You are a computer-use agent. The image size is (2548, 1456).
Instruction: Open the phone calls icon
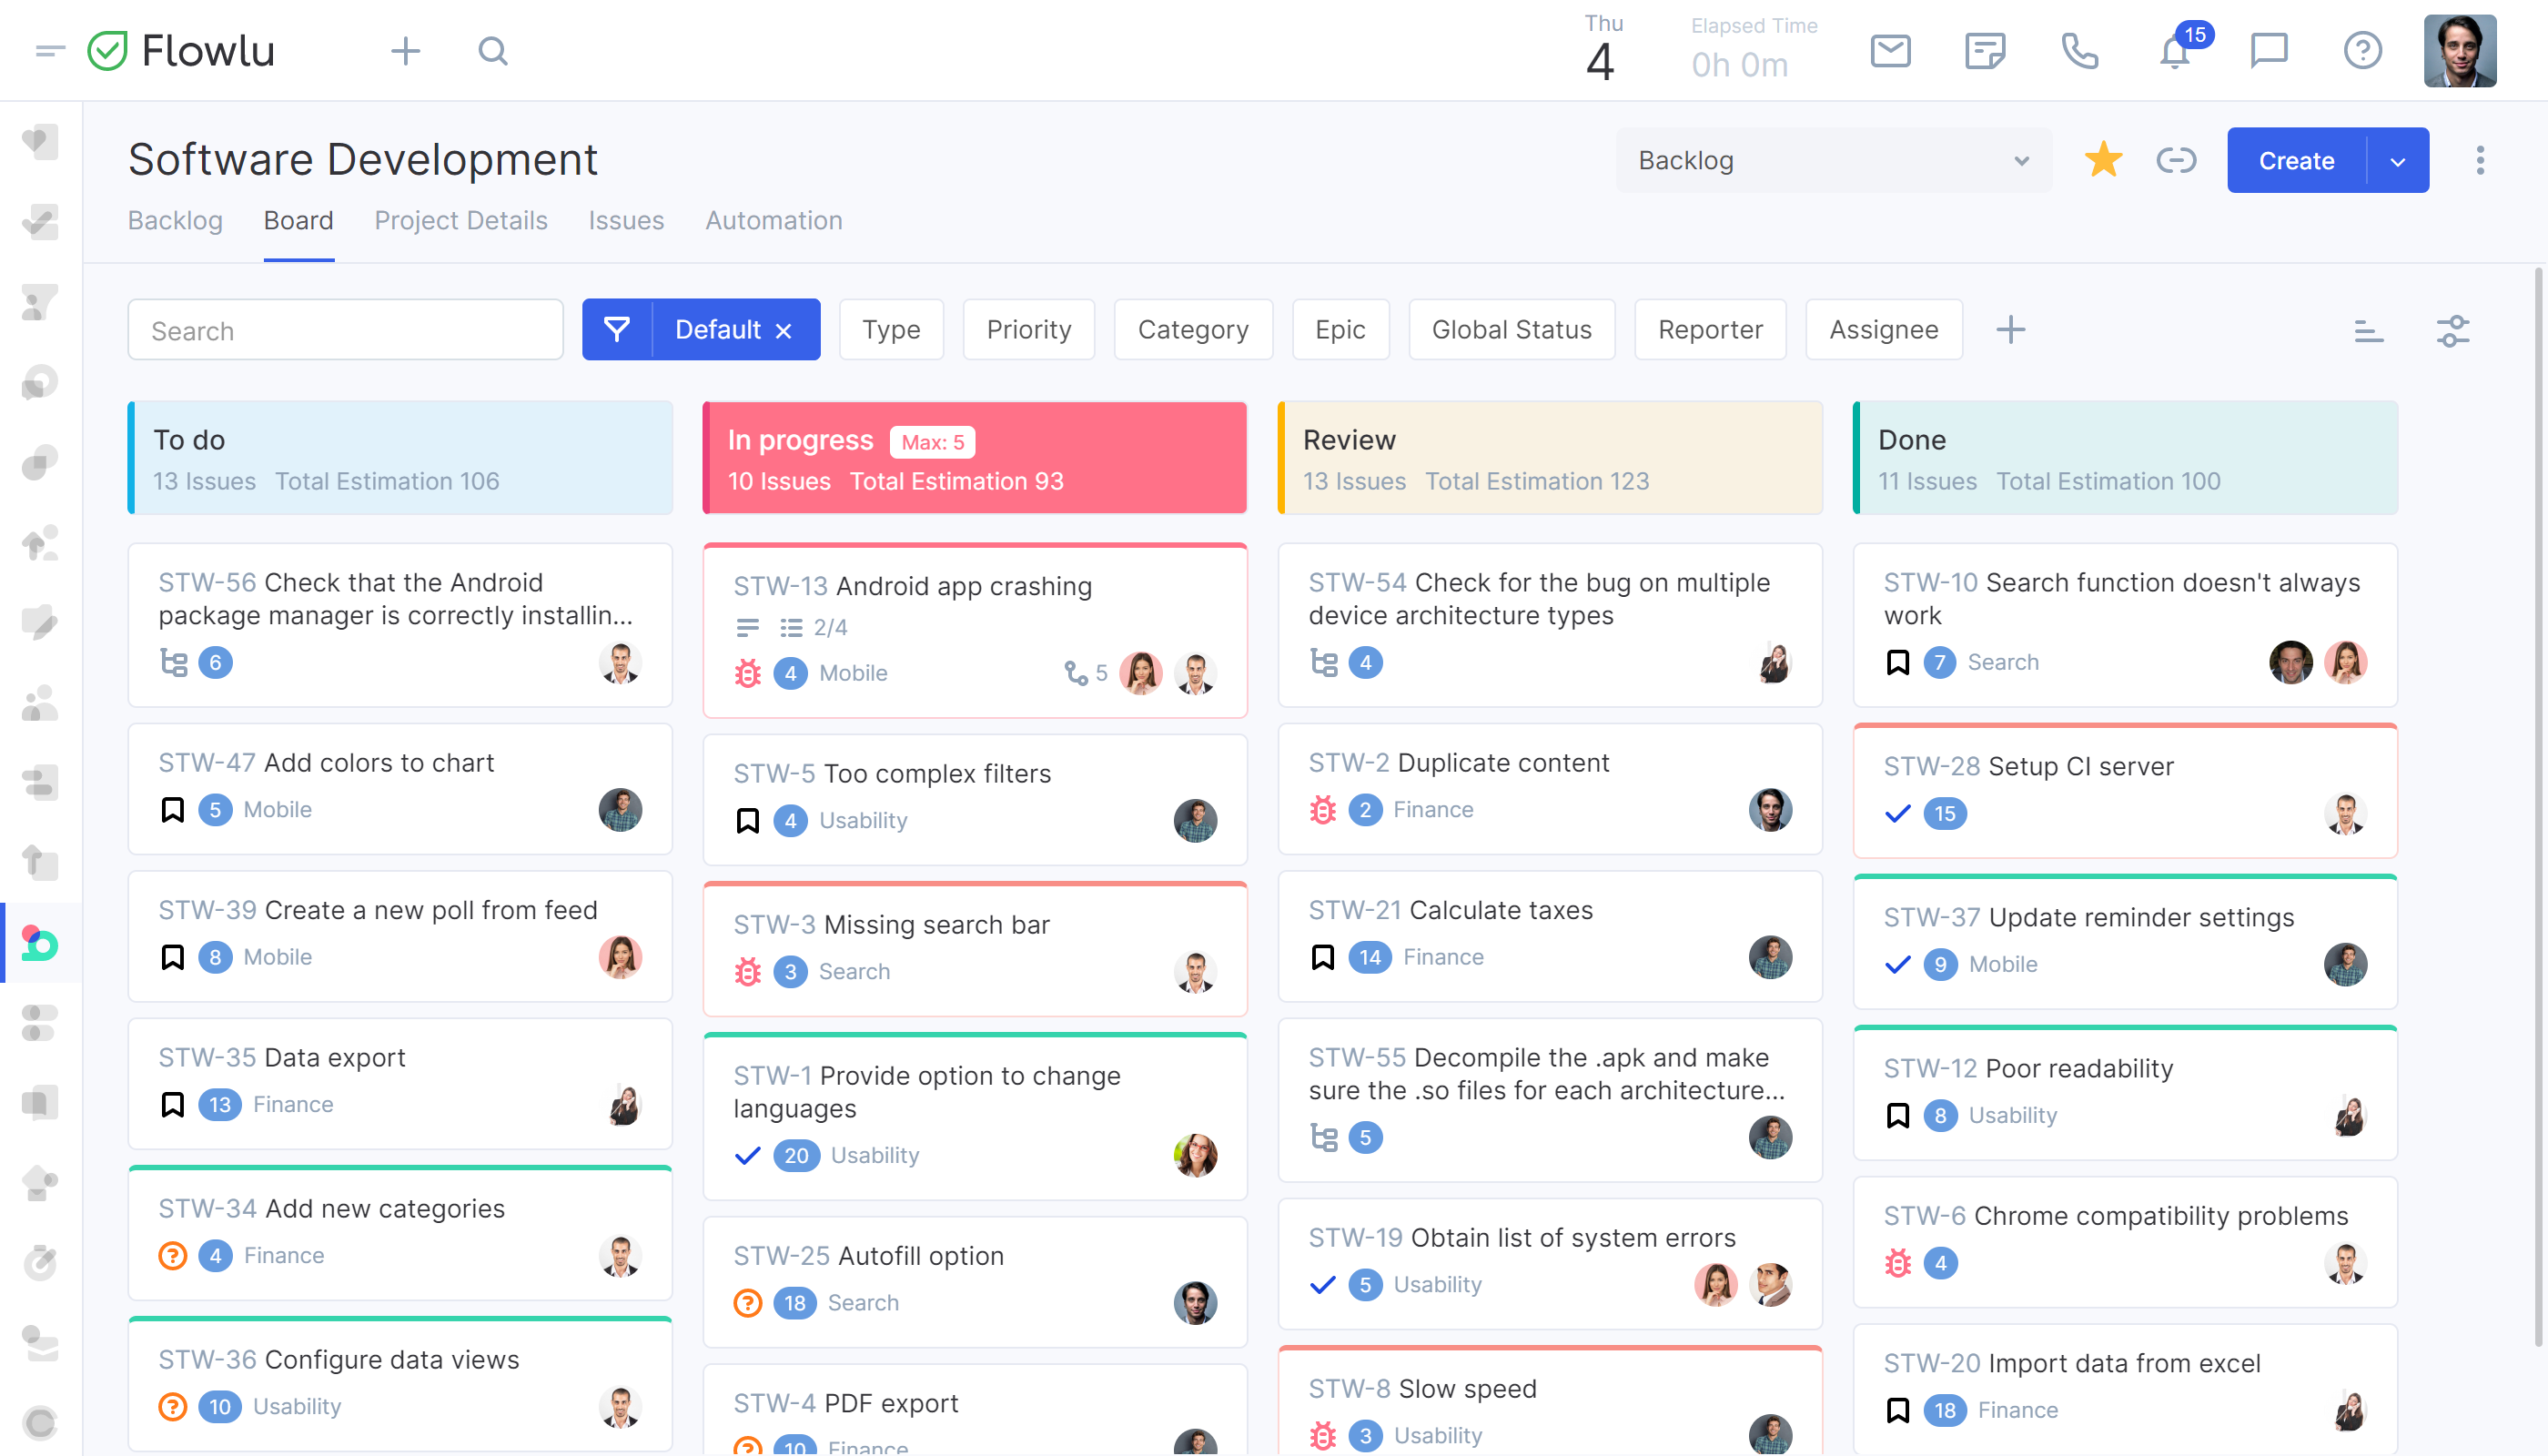[x=2080, y=50]
